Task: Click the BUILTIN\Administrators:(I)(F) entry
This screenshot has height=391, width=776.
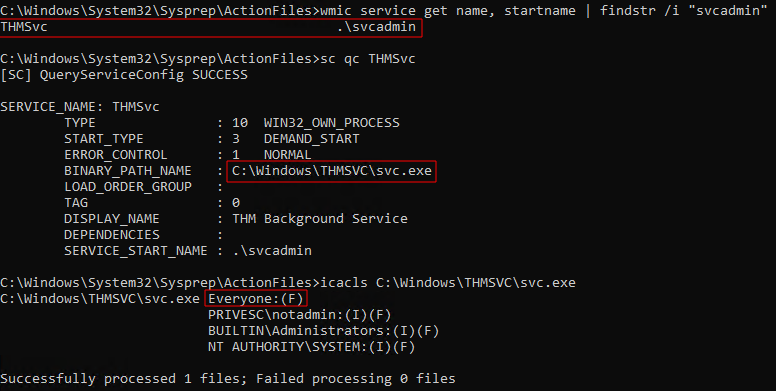Action: pos(324,331)
